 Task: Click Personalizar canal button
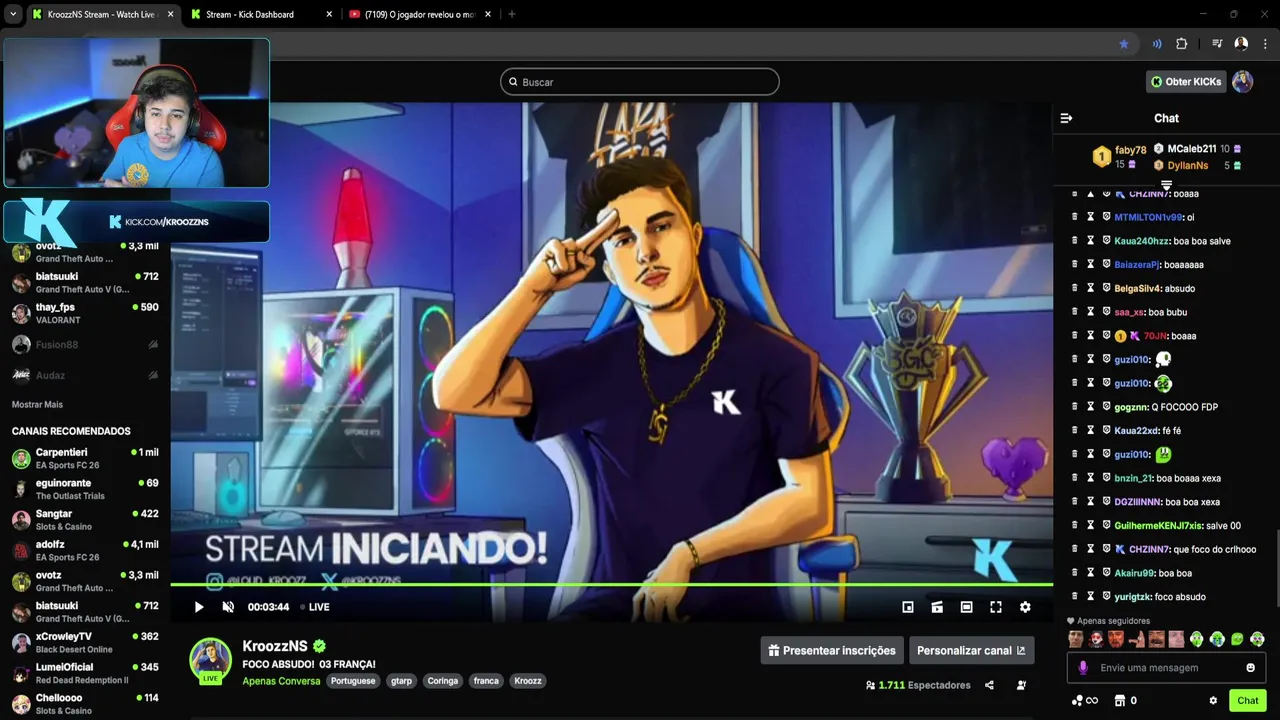[x=971, y=650]
